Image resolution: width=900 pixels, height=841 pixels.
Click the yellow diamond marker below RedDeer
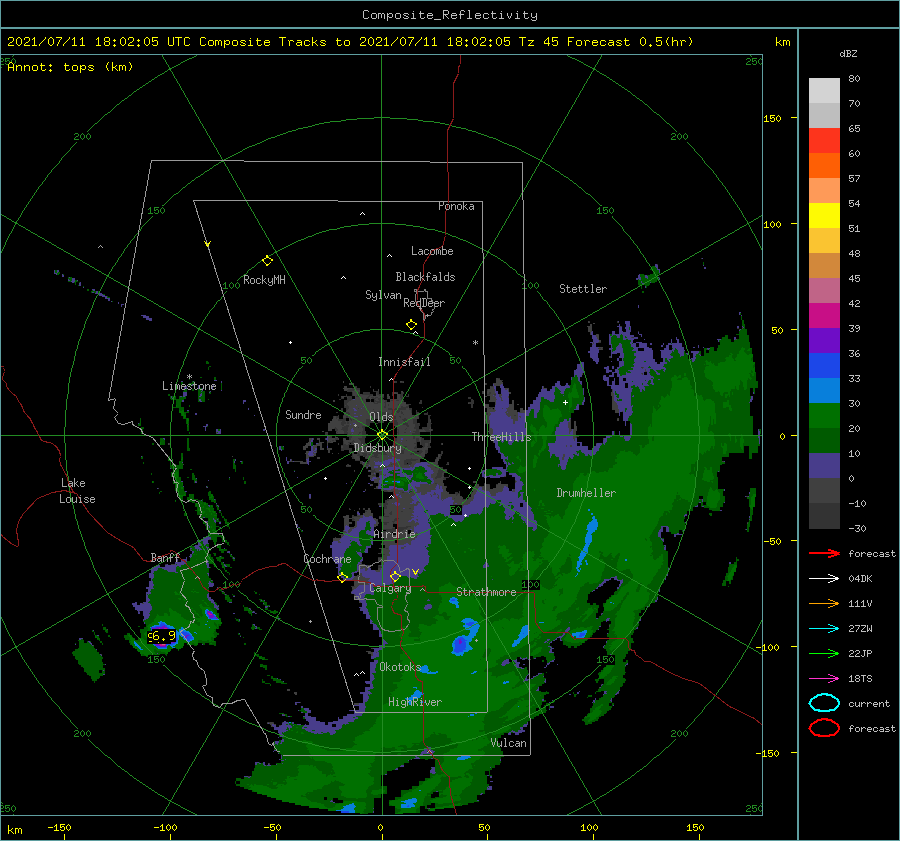pos(412,325)
